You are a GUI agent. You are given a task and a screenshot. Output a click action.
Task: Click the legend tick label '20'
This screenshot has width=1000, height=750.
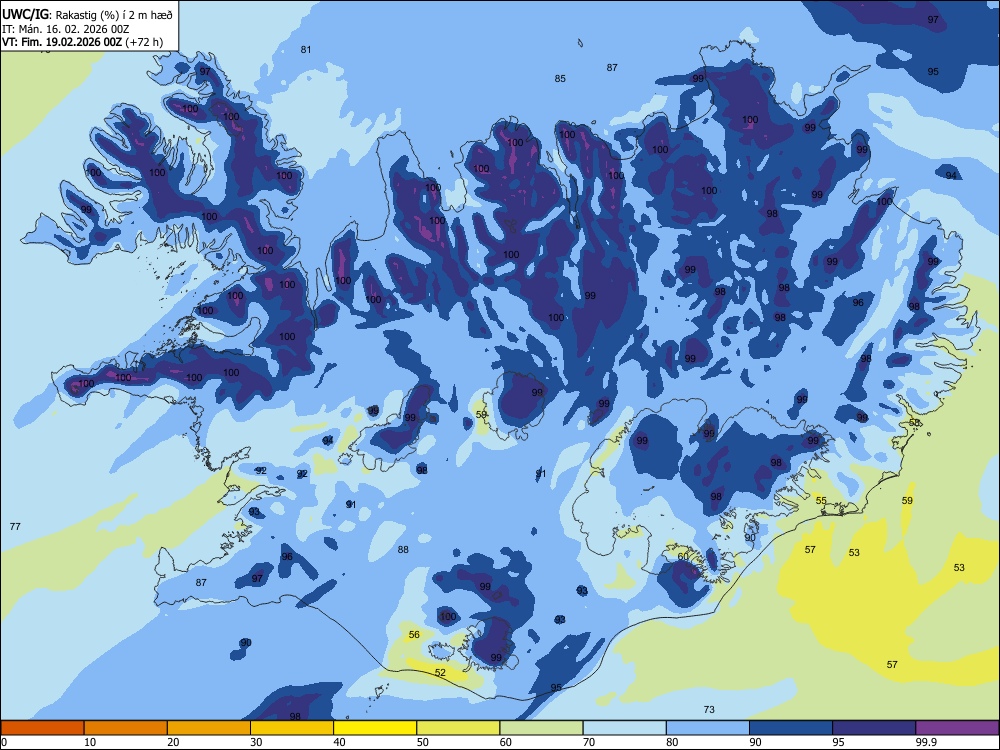(173, 742)
